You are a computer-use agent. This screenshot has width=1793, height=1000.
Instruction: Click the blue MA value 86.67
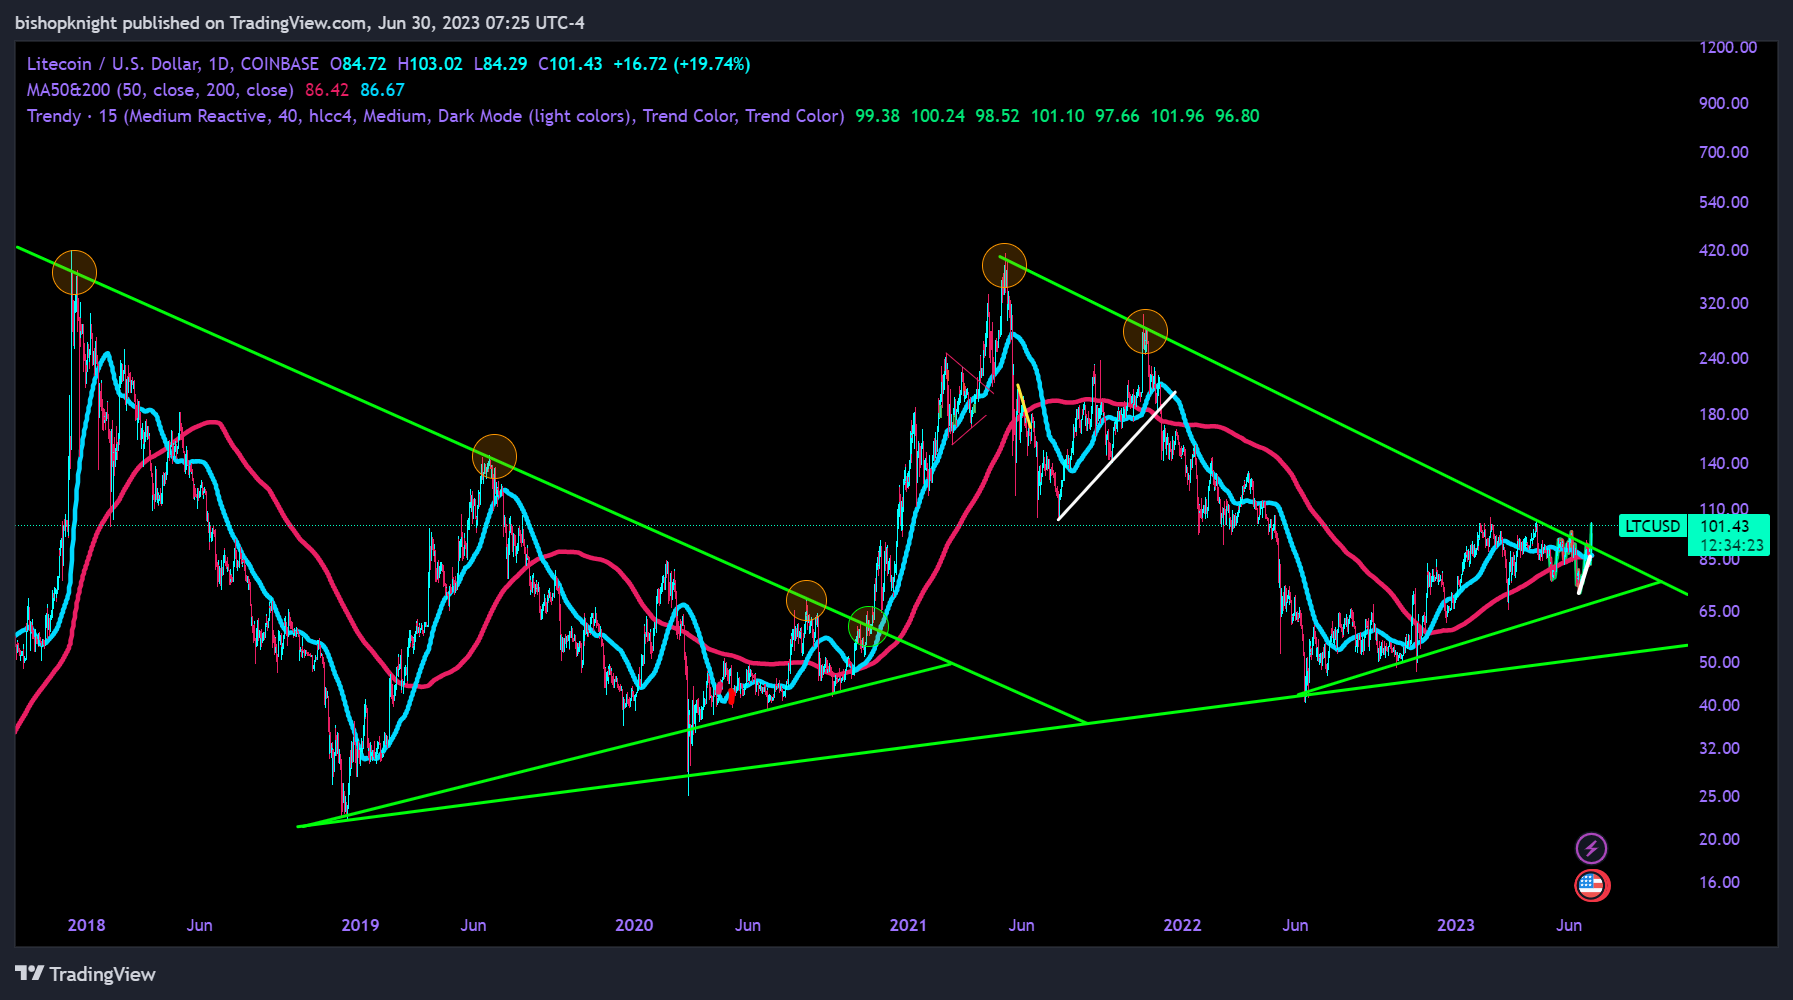[x=382, y=90]
